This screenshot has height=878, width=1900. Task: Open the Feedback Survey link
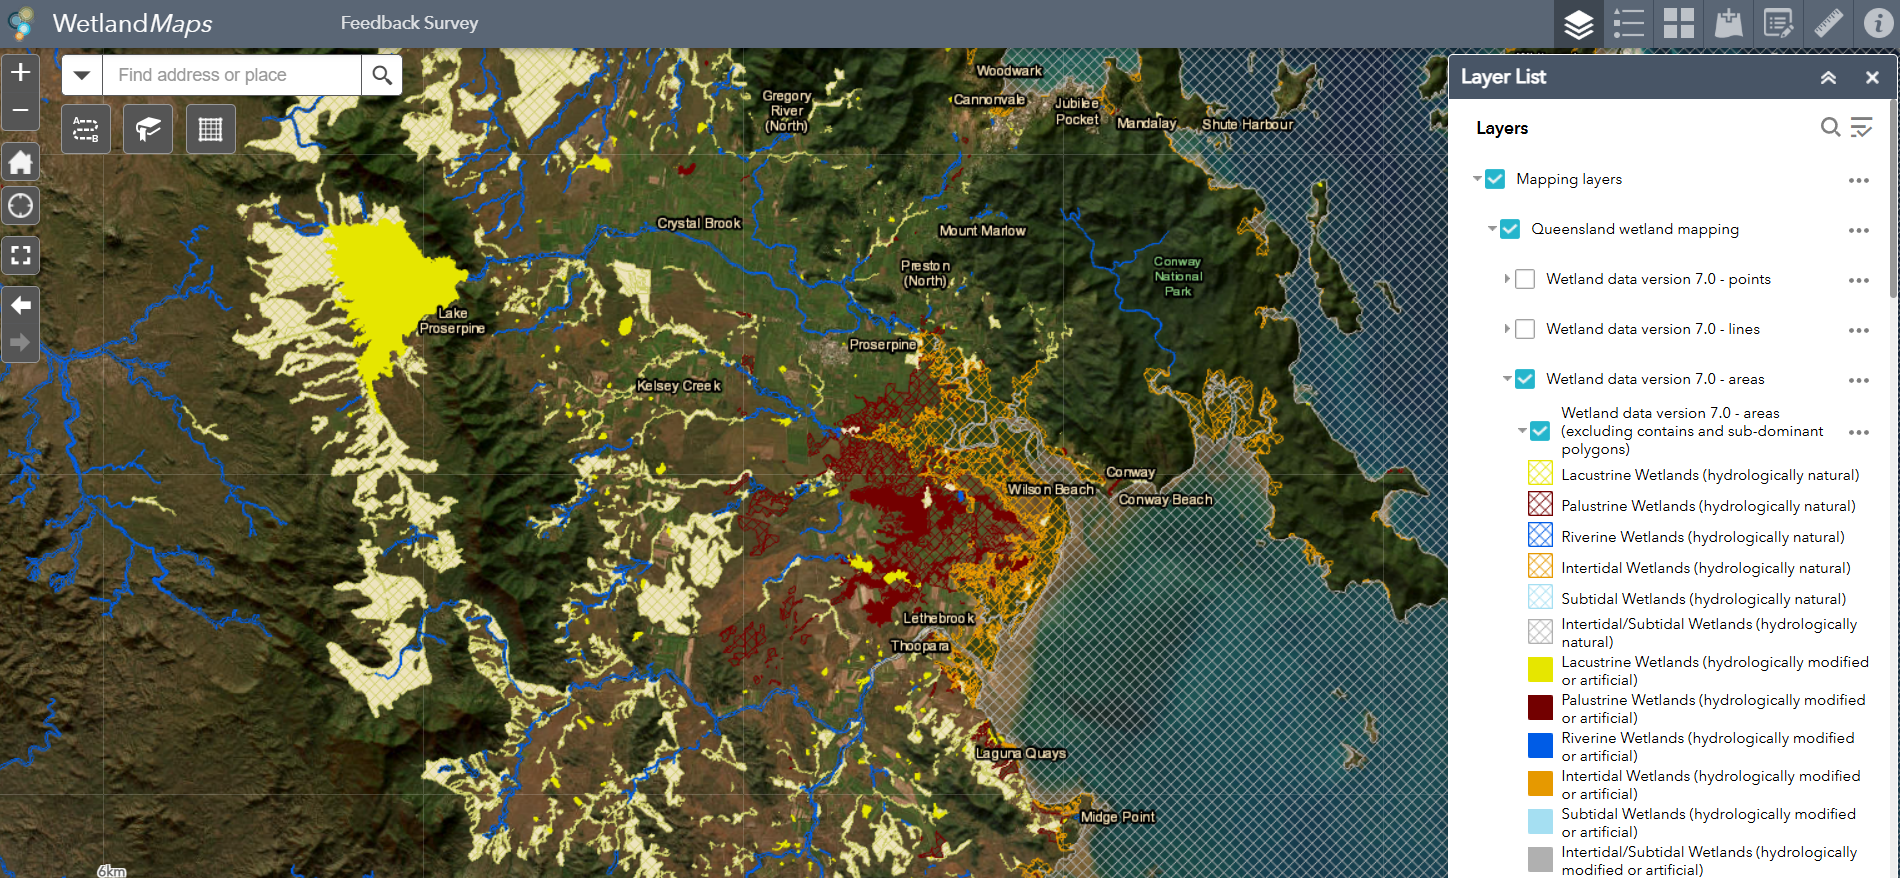[x=409, y=23]
